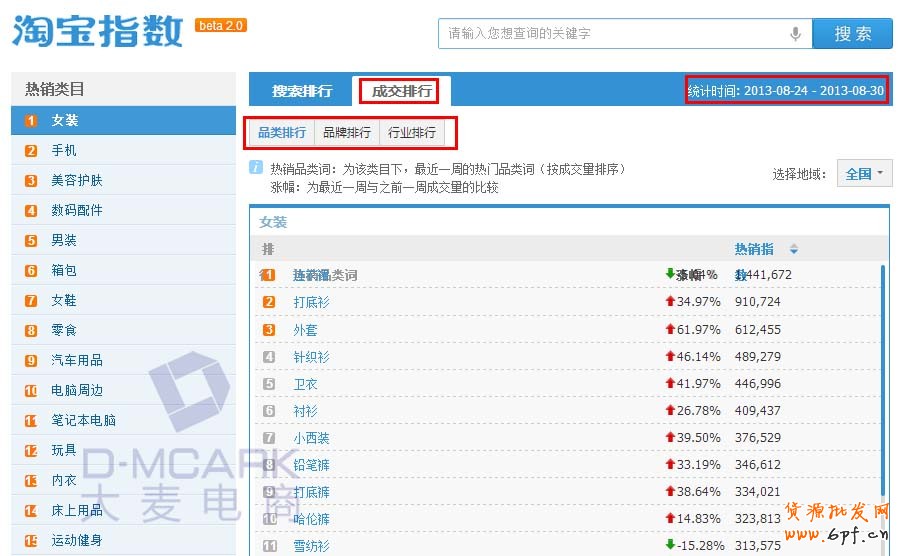Select category 女装 in sidebar
This screenshot has width=899, height=556.
tap(123, 120)
